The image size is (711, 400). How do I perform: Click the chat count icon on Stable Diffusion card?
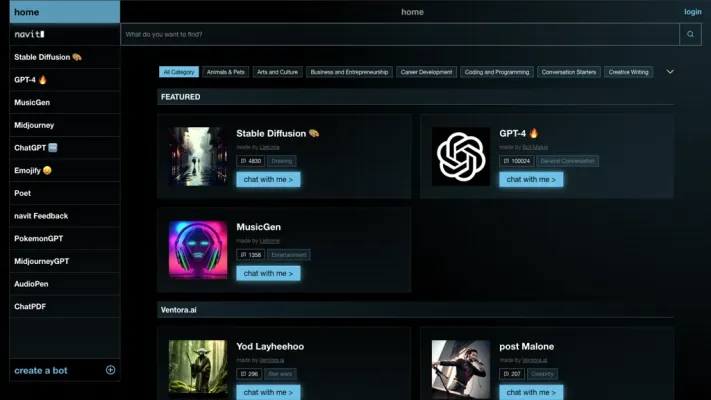coord(244,161)
